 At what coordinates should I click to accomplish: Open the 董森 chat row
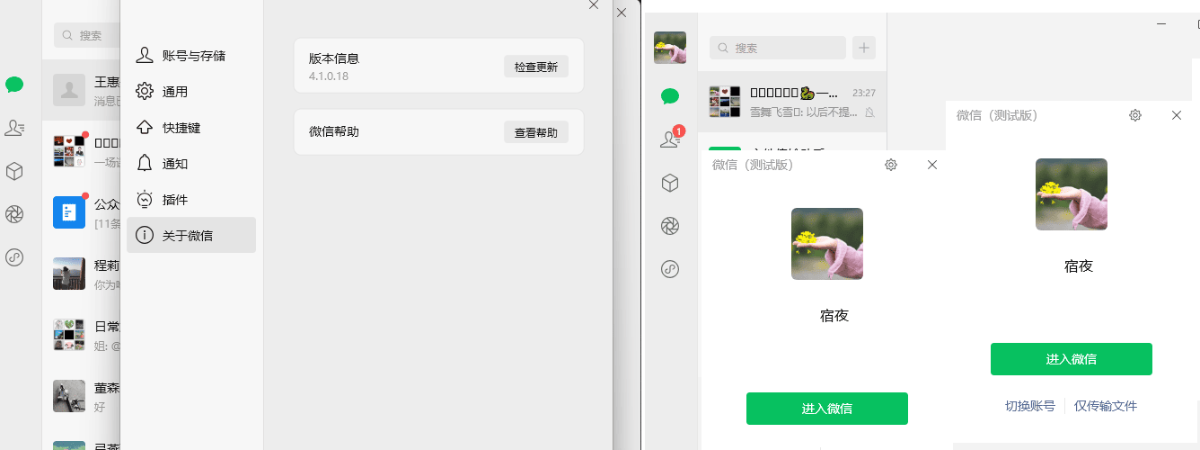click(x=81, y=396)
